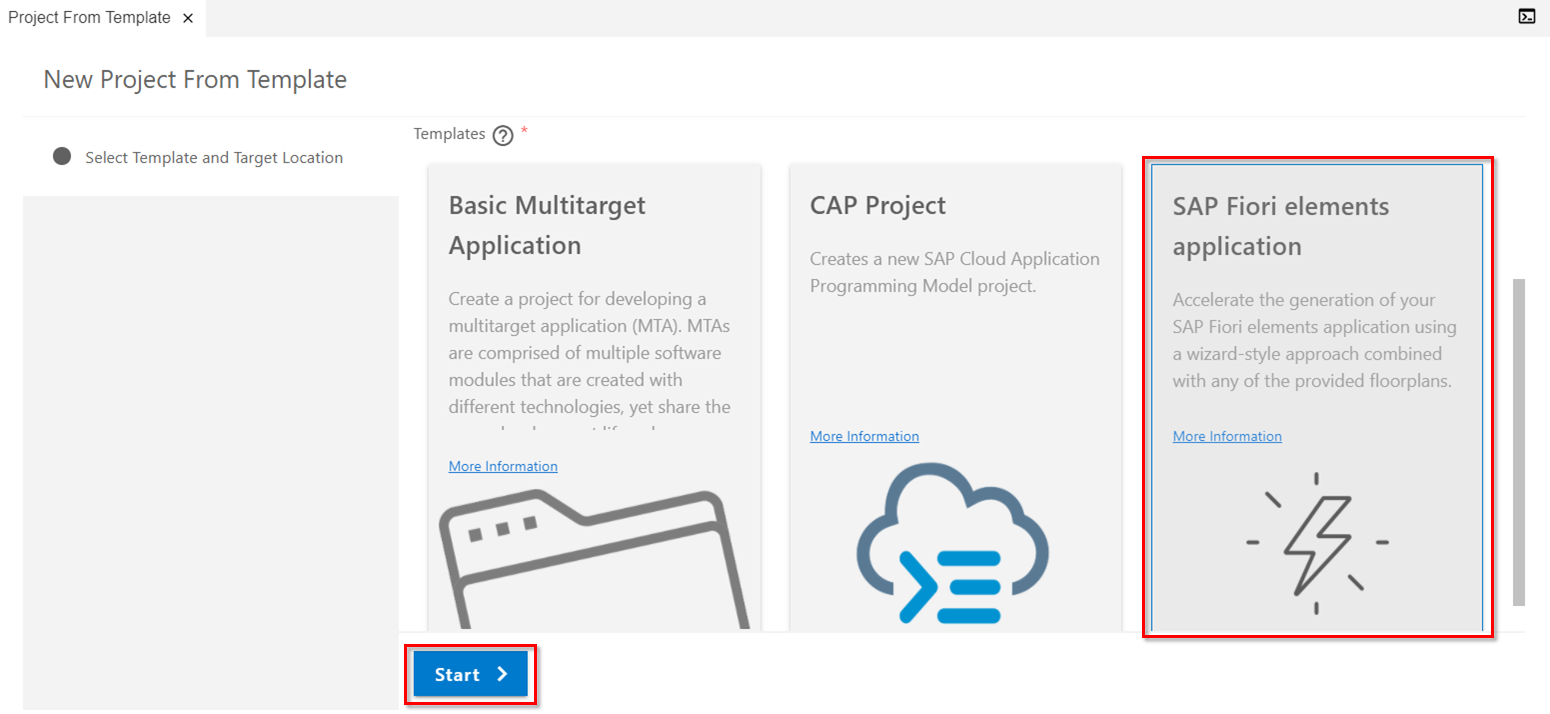This screenshot has width=1550, height=714.
Task: Click the folder window icon of Multitarget card
Action: point(594,559)
